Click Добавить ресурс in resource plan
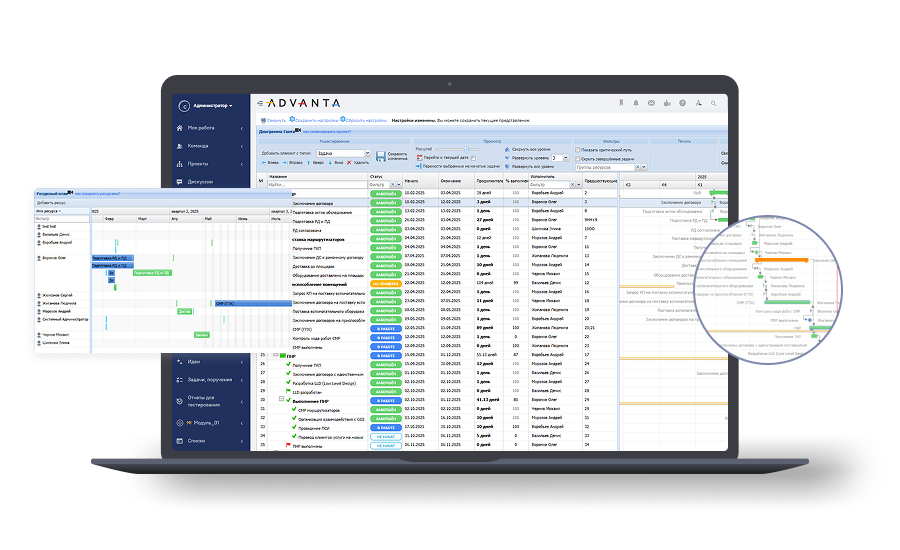This screenshot has width=900, height=550. [x=50, y=202]
